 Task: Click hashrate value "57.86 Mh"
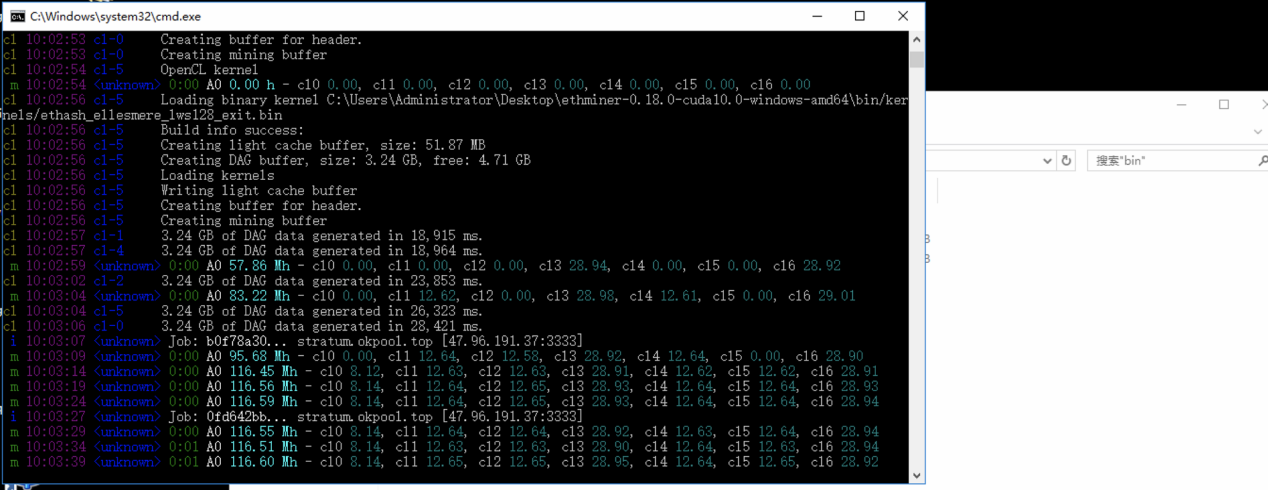click(259, 266)
